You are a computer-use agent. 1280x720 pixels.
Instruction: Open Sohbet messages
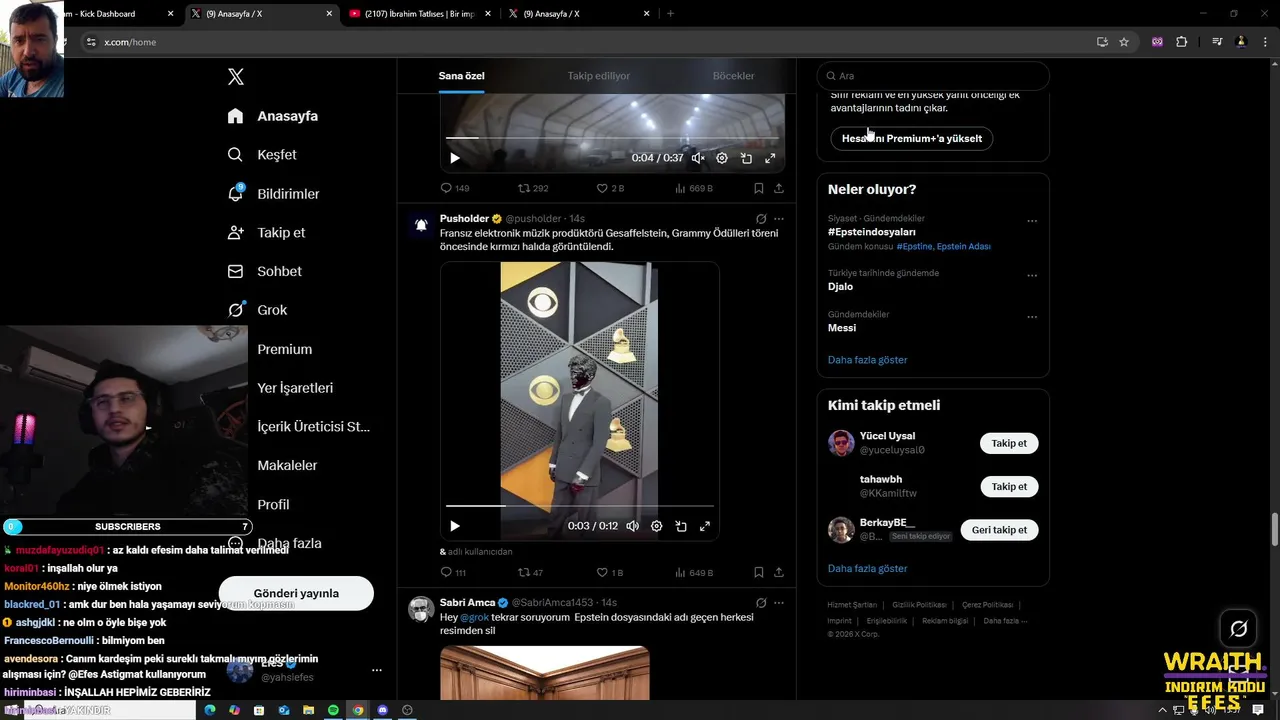pos(264,271)
